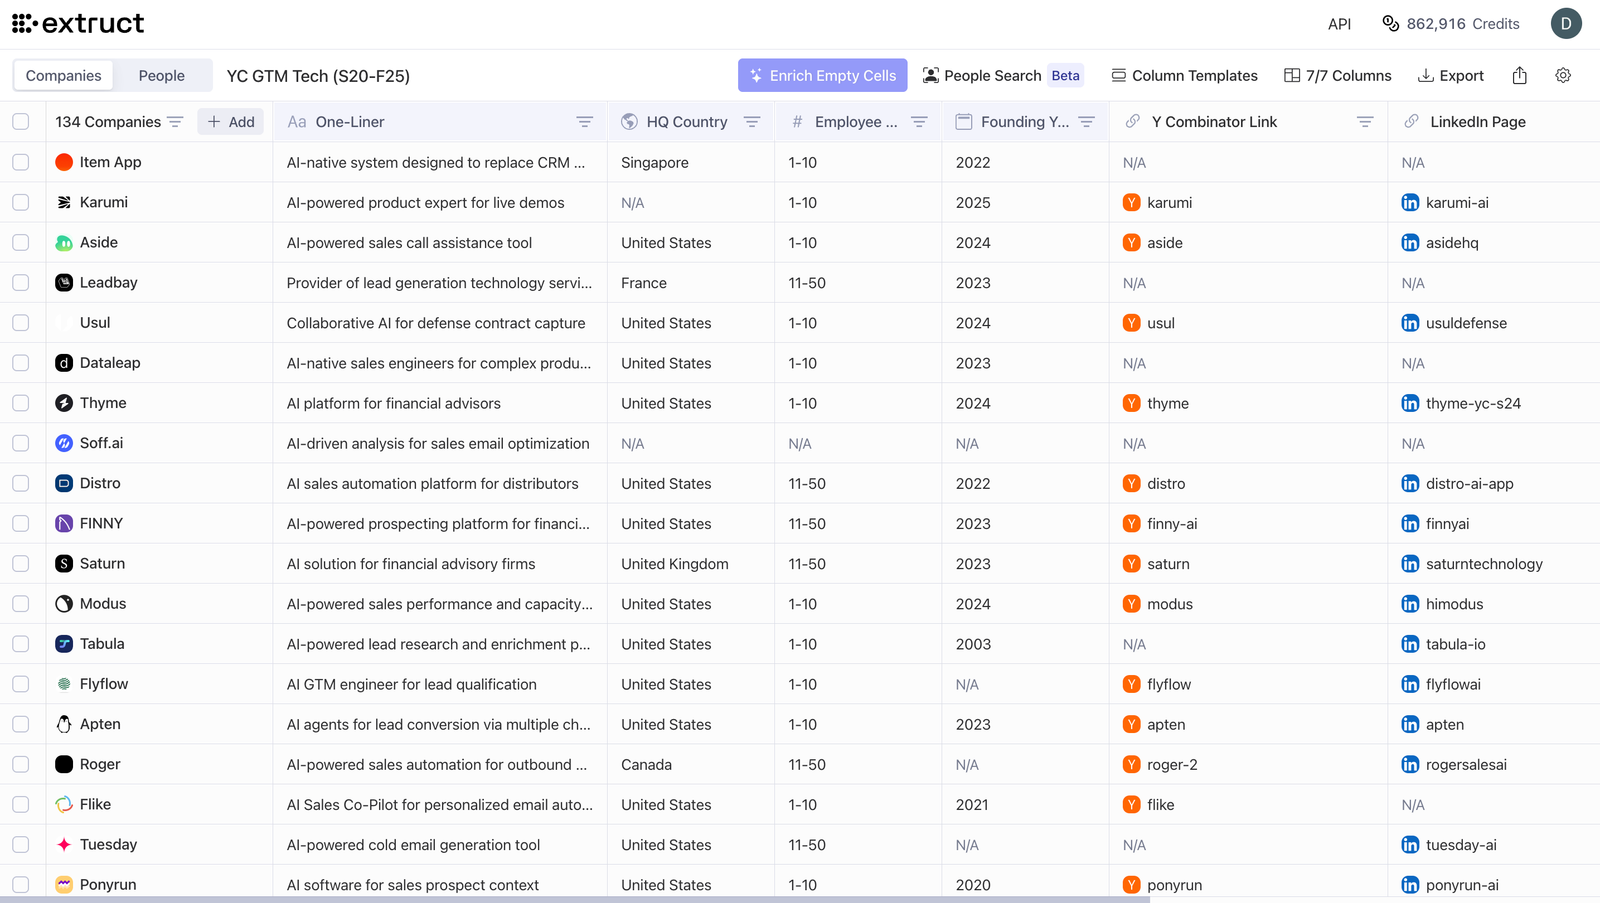Switch to the People tab
The height and width of the screenshot is (903, 1600).
(x=161, y=75)
